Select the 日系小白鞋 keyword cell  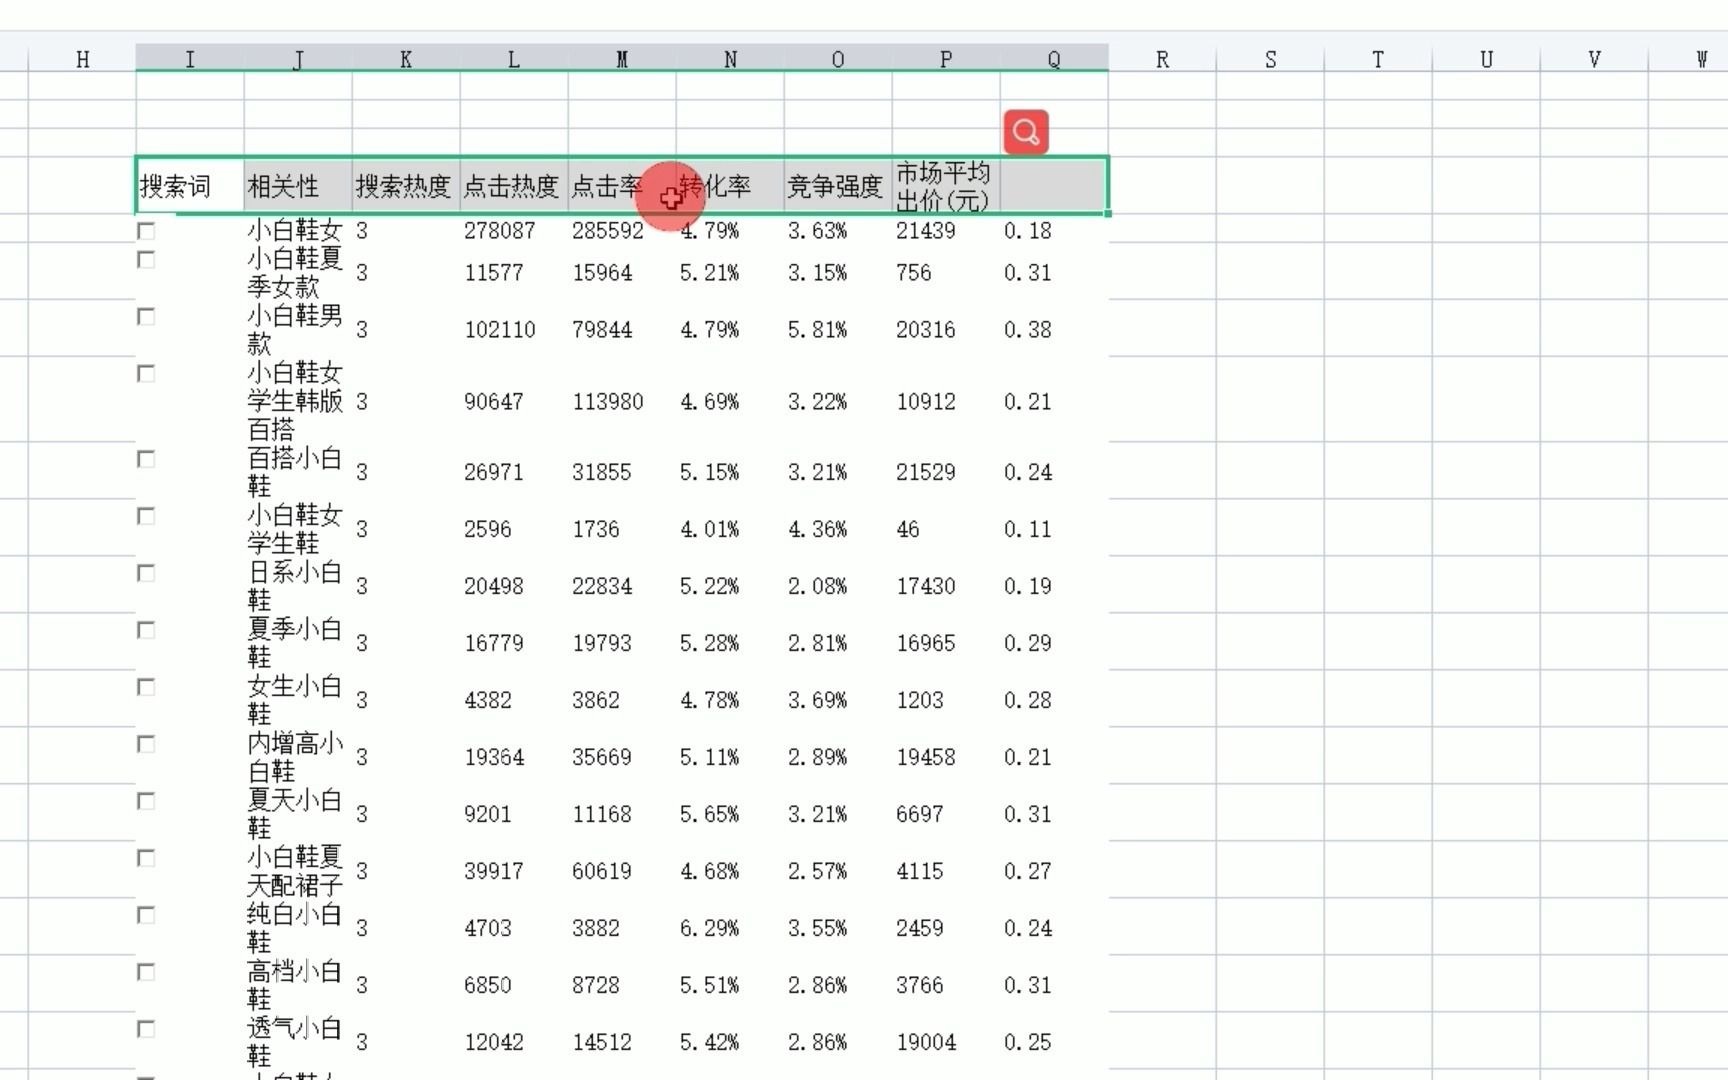click(298, 585)
